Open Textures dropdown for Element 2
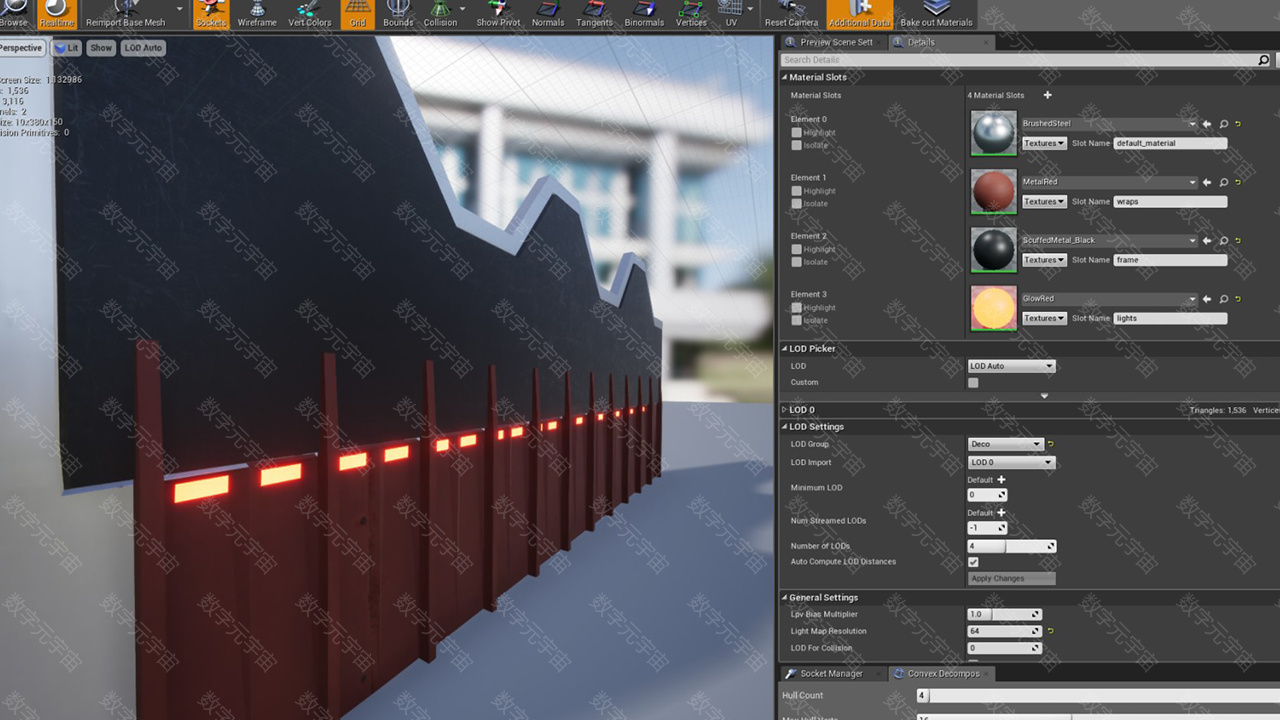 click(1044, 260)
